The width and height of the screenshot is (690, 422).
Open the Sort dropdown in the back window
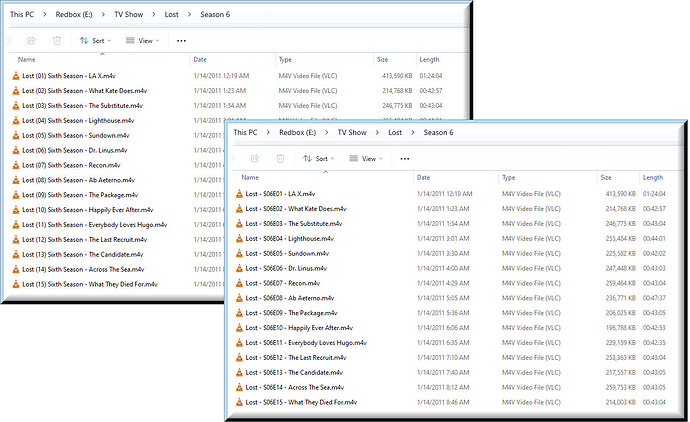[x=95, y=40]
